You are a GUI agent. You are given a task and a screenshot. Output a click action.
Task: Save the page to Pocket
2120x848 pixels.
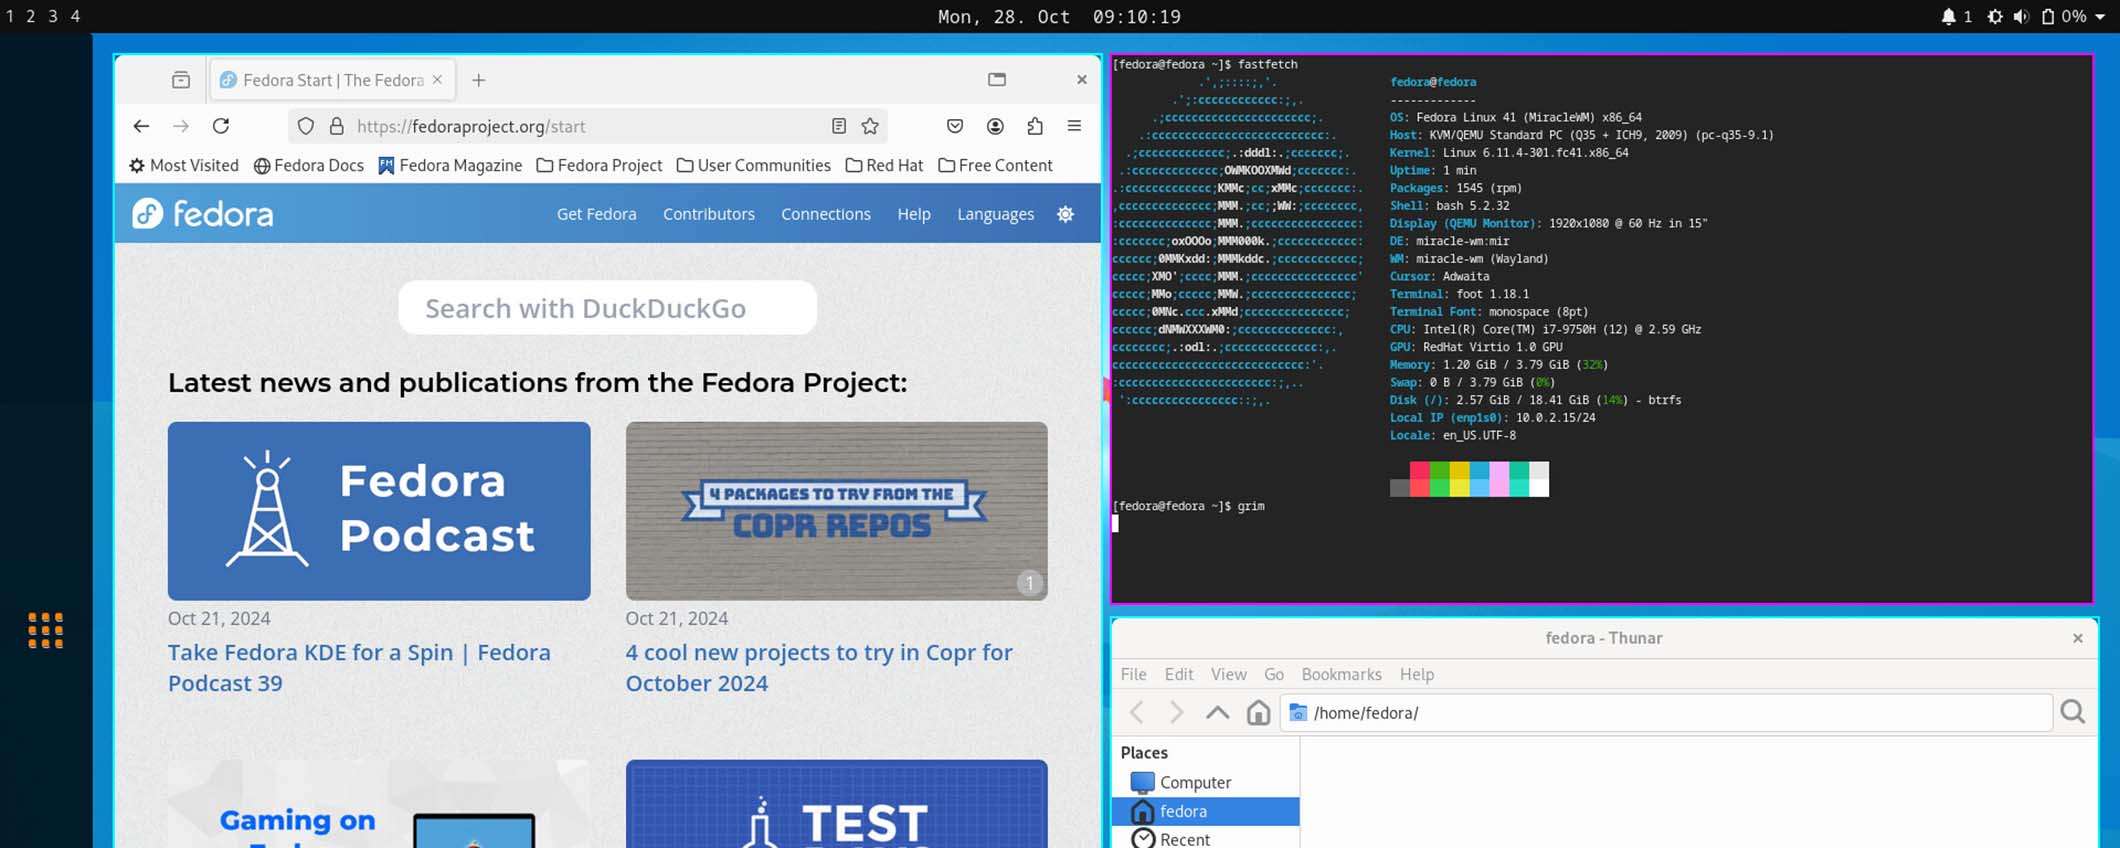(955, 126)
